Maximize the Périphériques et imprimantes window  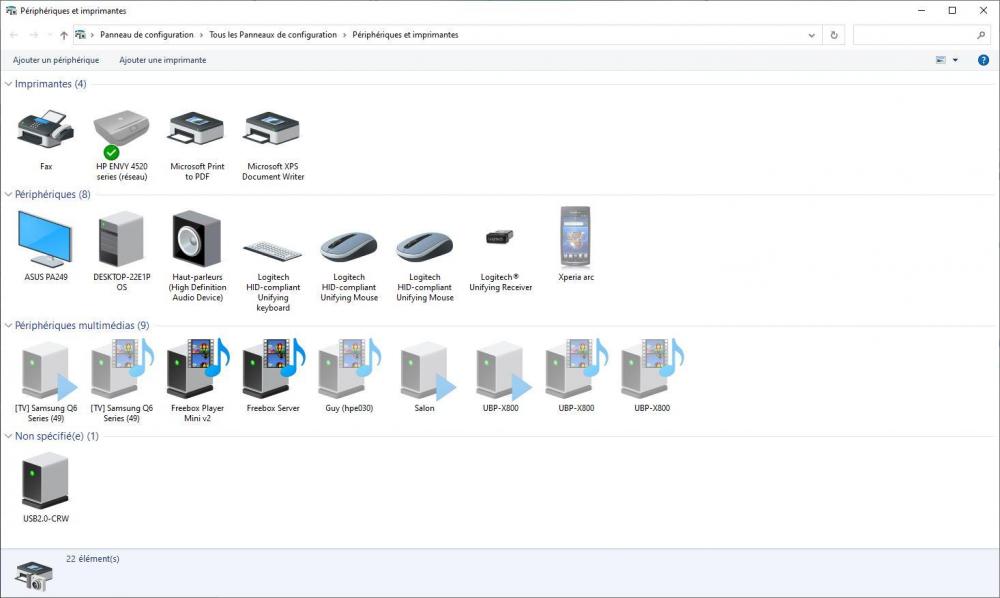coord(952,10)
